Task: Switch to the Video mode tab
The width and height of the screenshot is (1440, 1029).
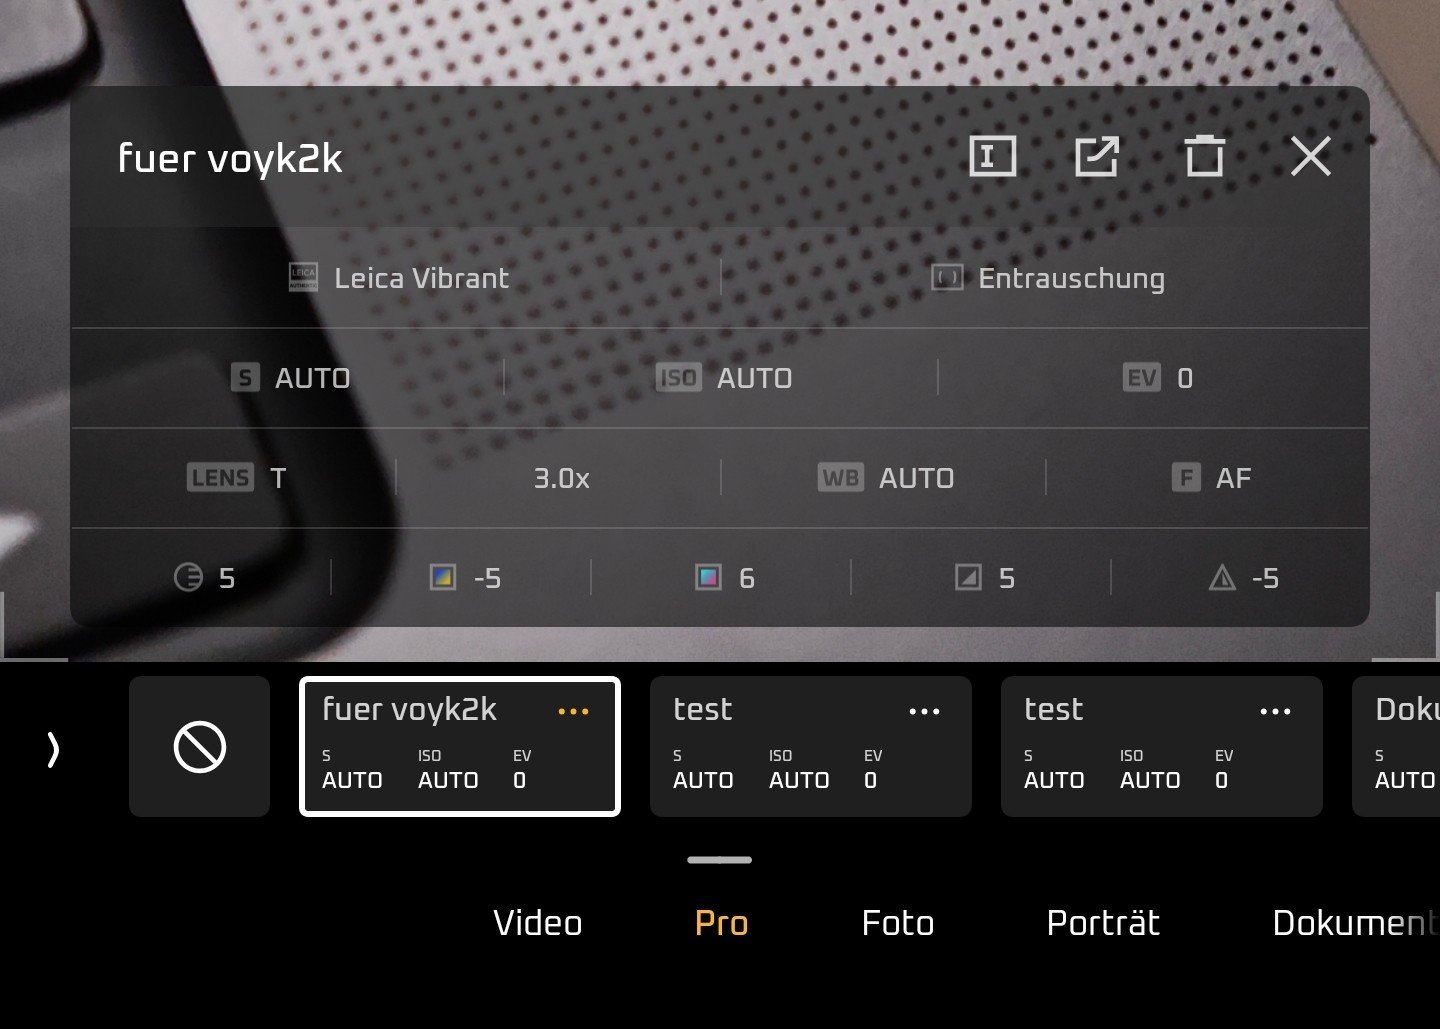Action: tap(537, 923)
